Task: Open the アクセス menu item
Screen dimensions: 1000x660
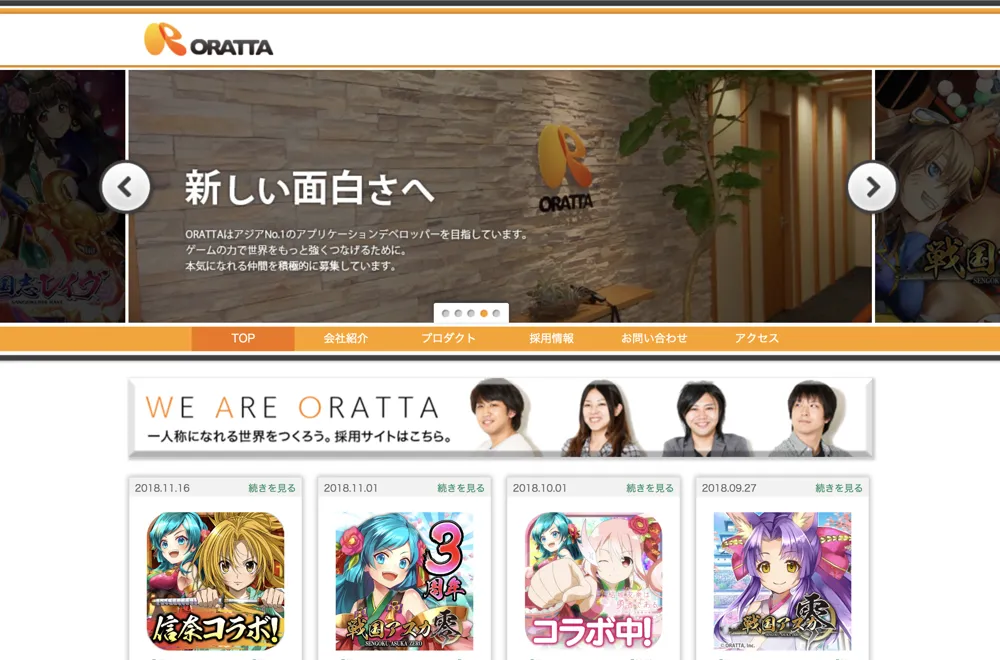Action: pos(757,339)
